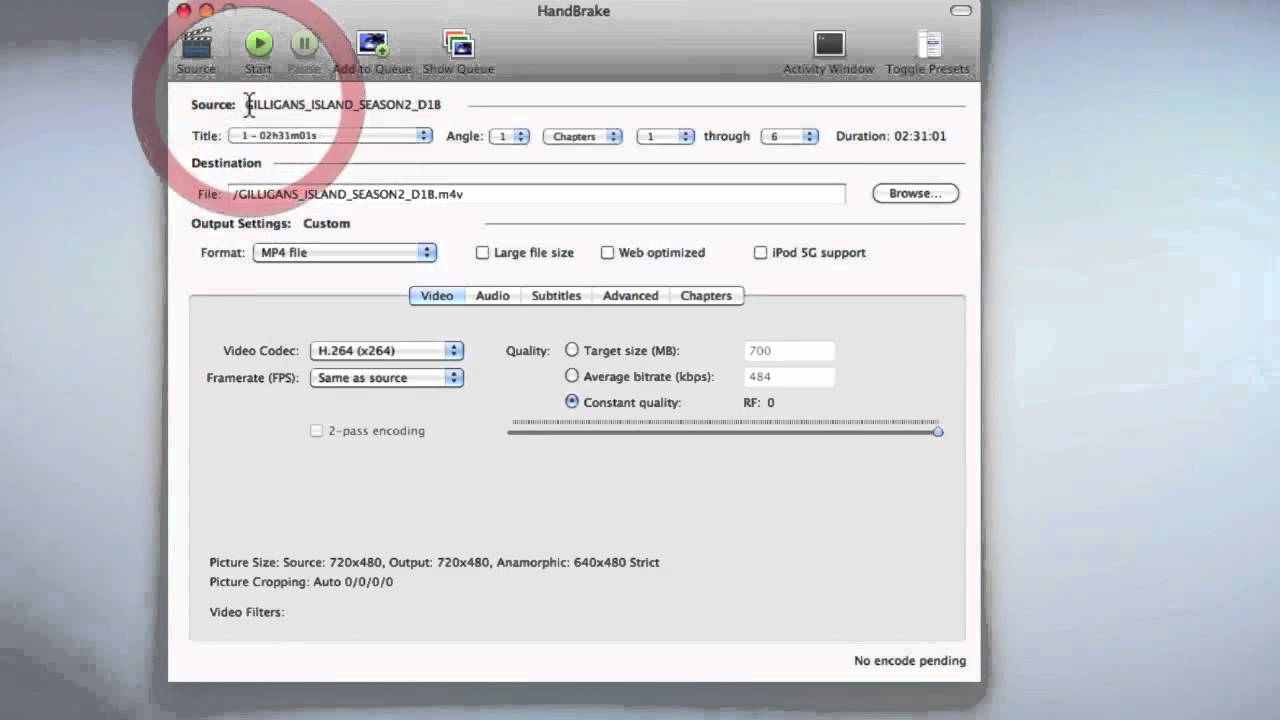This screenshot has height=720, width=1280.
Task: Open the Framerate (FPS) dropdown
Action: point(387,378)
